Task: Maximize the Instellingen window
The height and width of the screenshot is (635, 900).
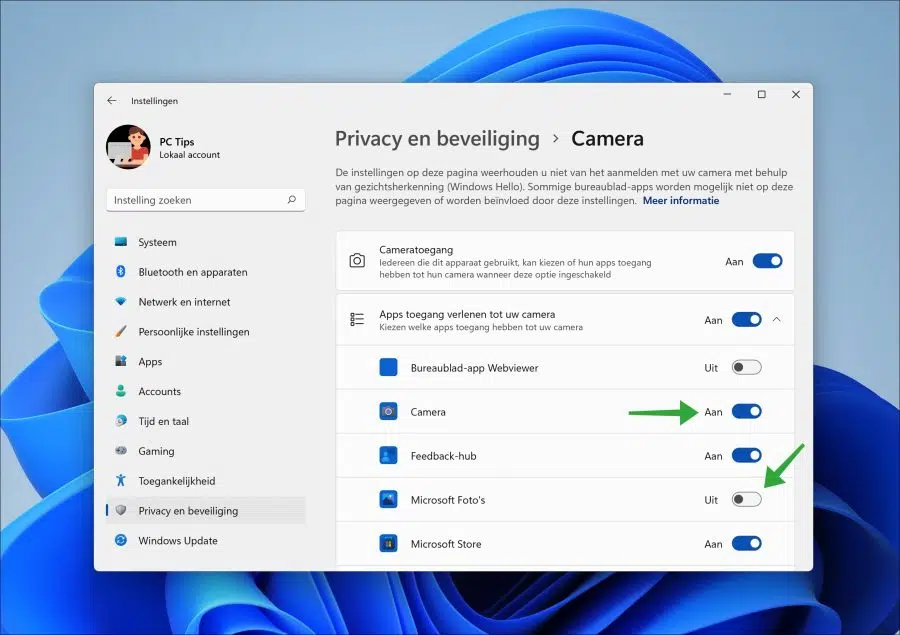Action: (762, 94)
